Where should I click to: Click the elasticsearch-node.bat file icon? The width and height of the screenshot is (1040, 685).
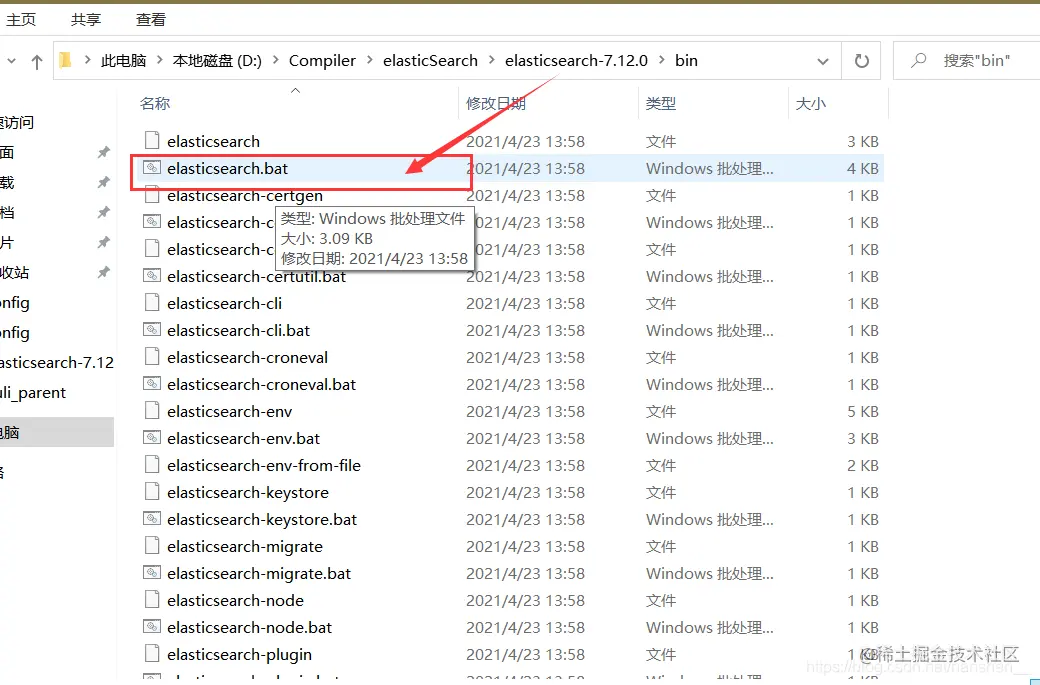pos(152,627)
